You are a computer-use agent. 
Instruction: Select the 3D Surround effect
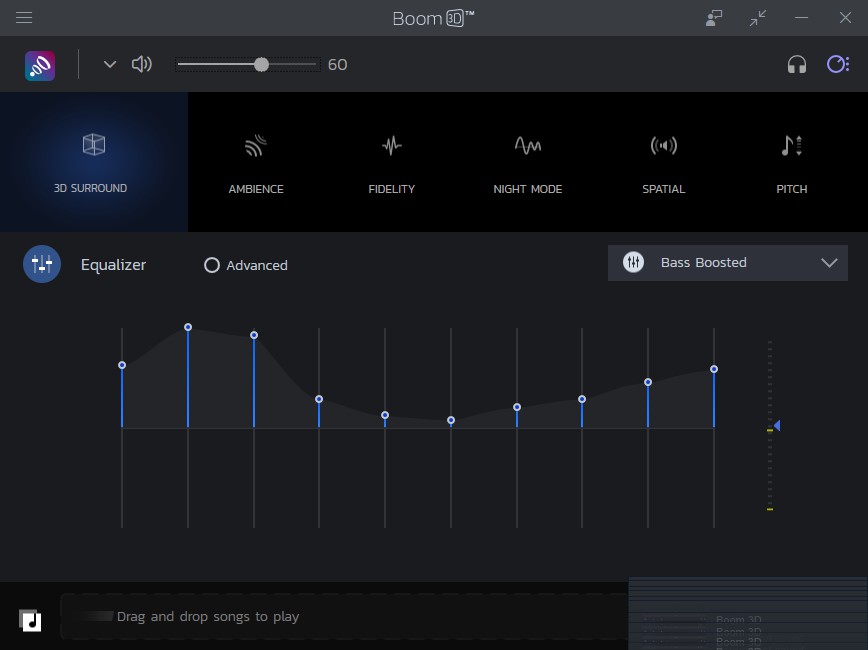pos(94,162)
